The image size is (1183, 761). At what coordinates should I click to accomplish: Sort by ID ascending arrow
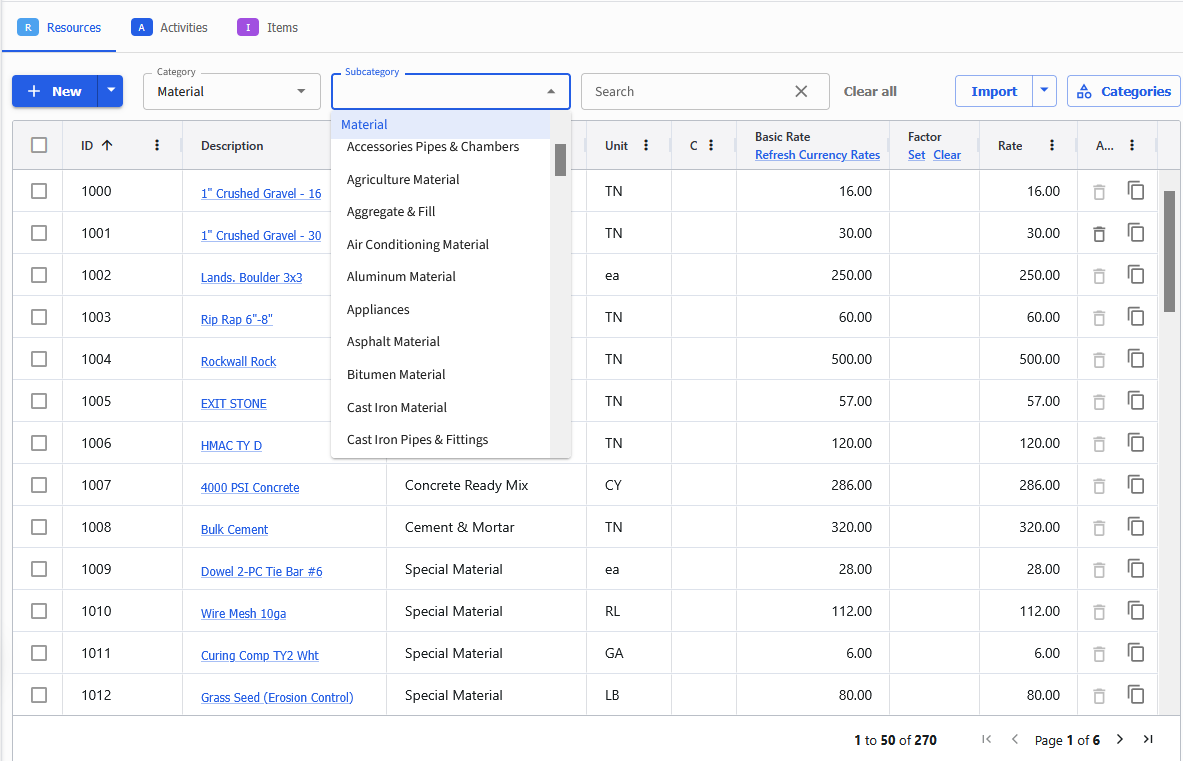tap(107, 145)
